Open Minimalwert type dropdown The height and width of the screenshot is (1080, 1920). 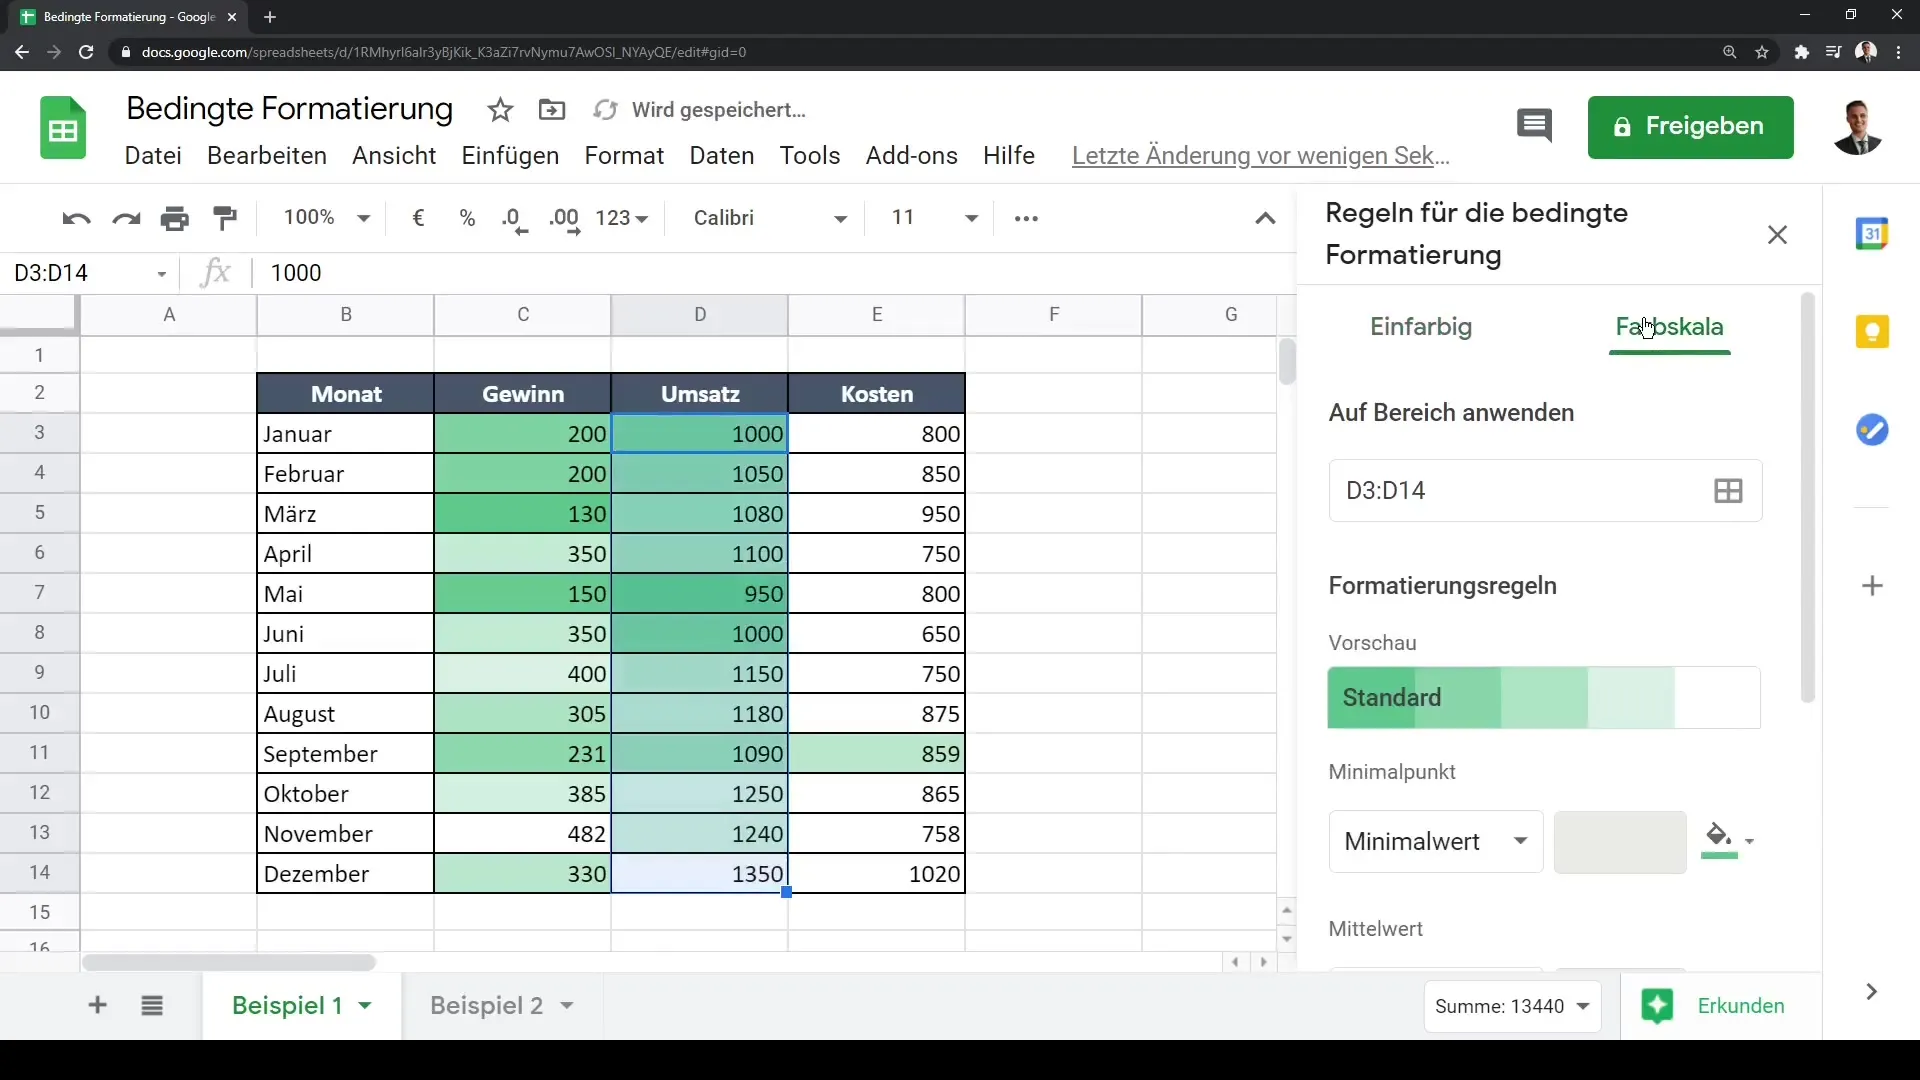[x=1435, y=841]
